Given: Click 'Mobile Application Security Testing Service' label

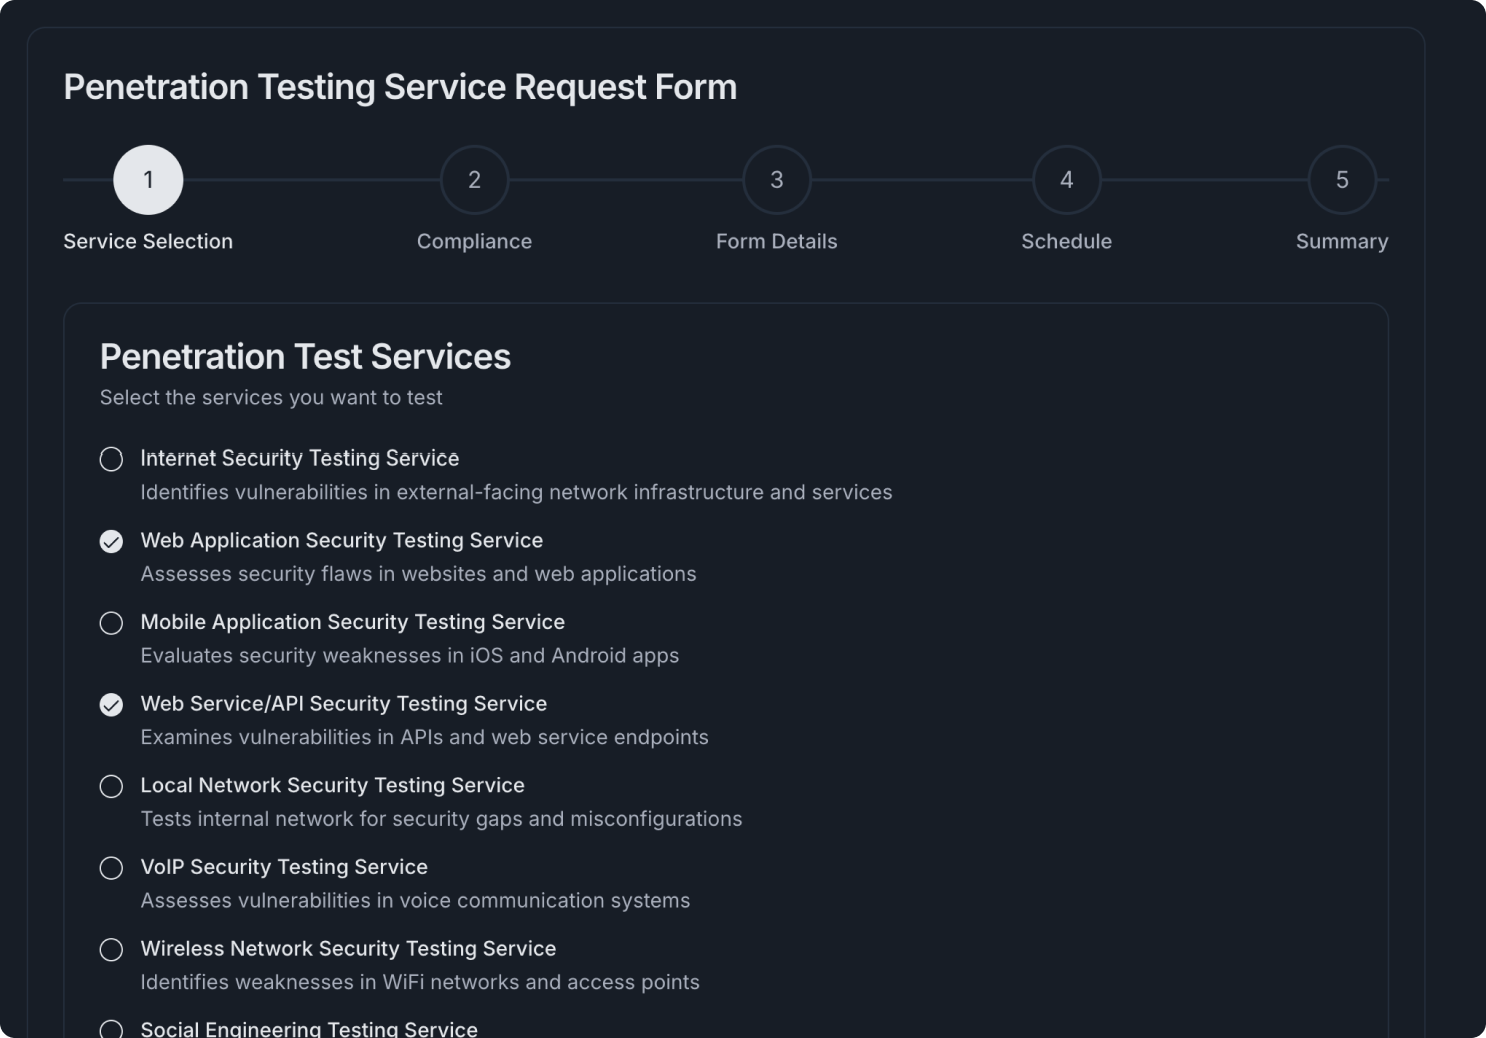Looking at the screenshot, I should pos(353,622).
